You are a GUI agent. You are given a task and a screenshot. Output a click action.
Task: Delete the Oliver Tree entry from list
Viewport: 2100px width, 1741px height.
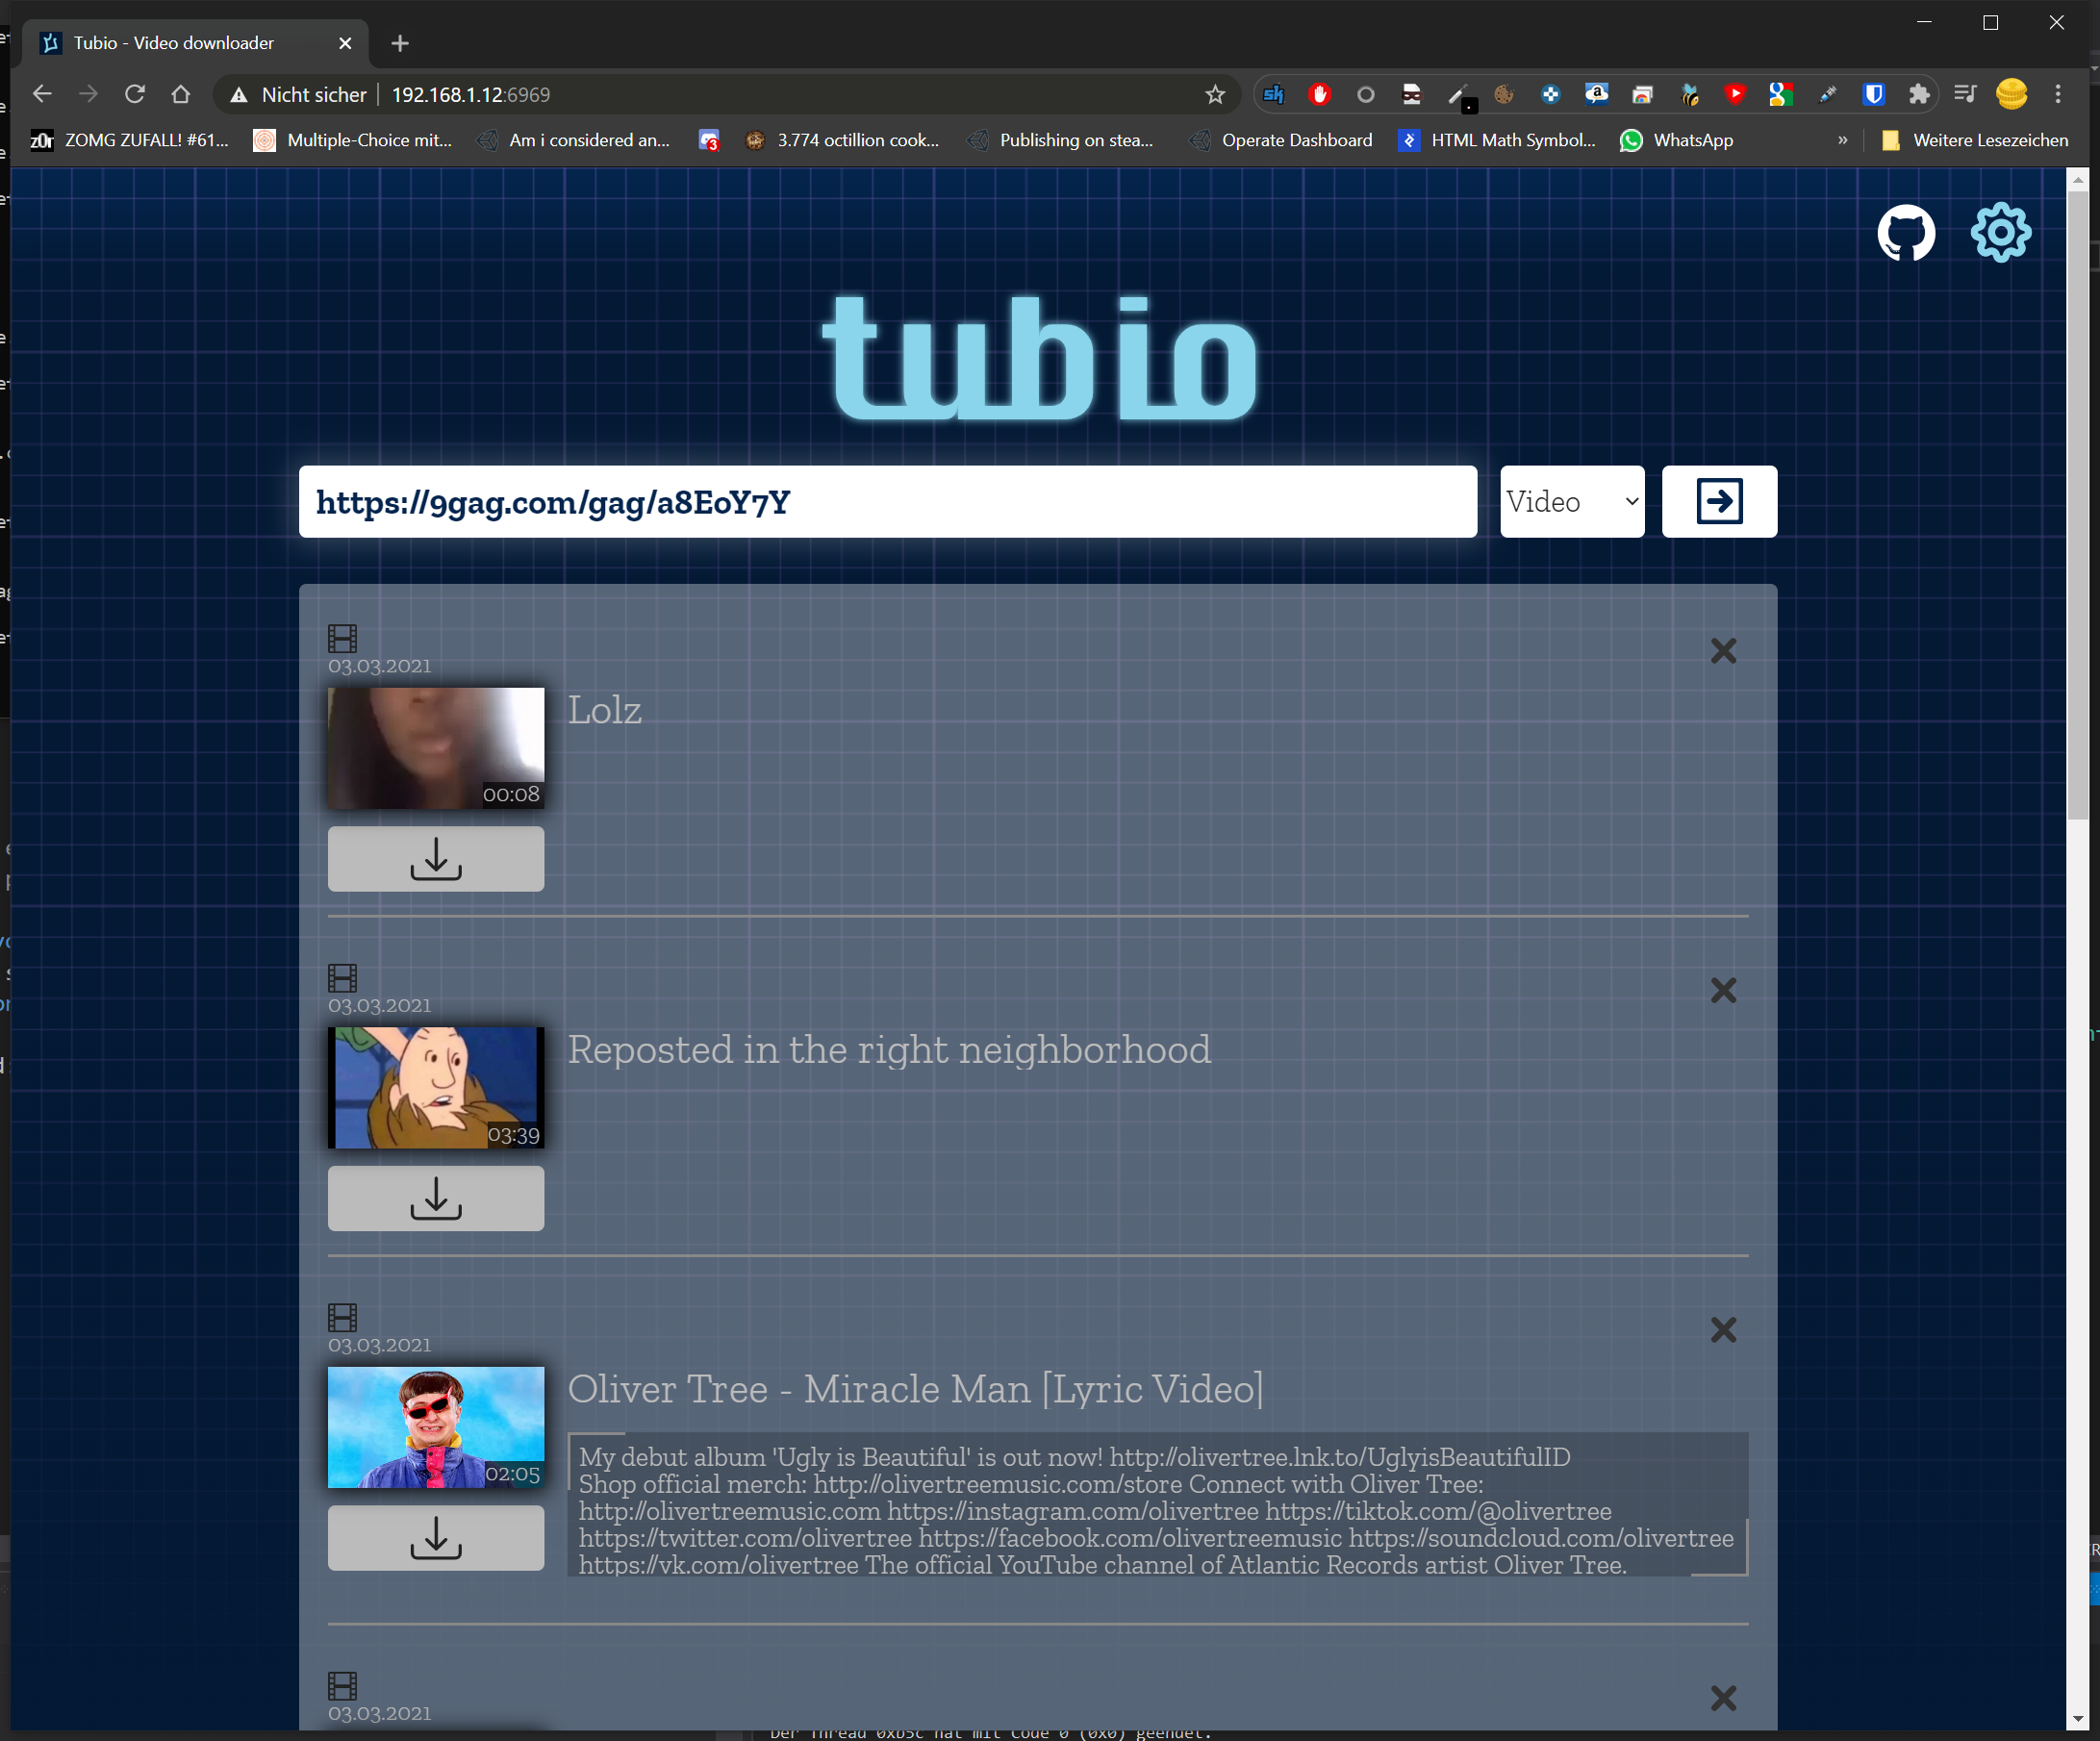pos(1722,1330)
